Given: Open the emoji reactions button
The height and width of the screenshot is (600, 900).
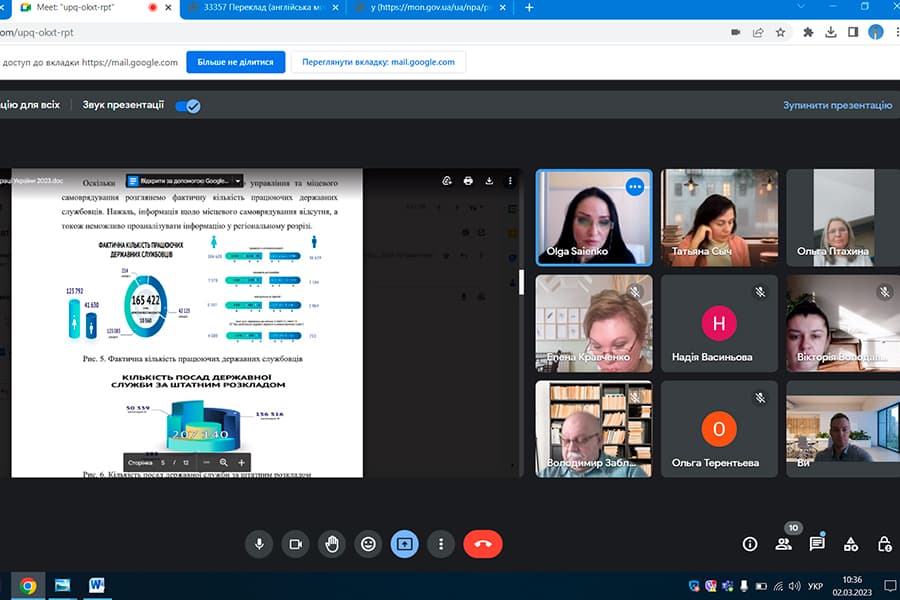Looking at the screenshot, I should (368, 544).
